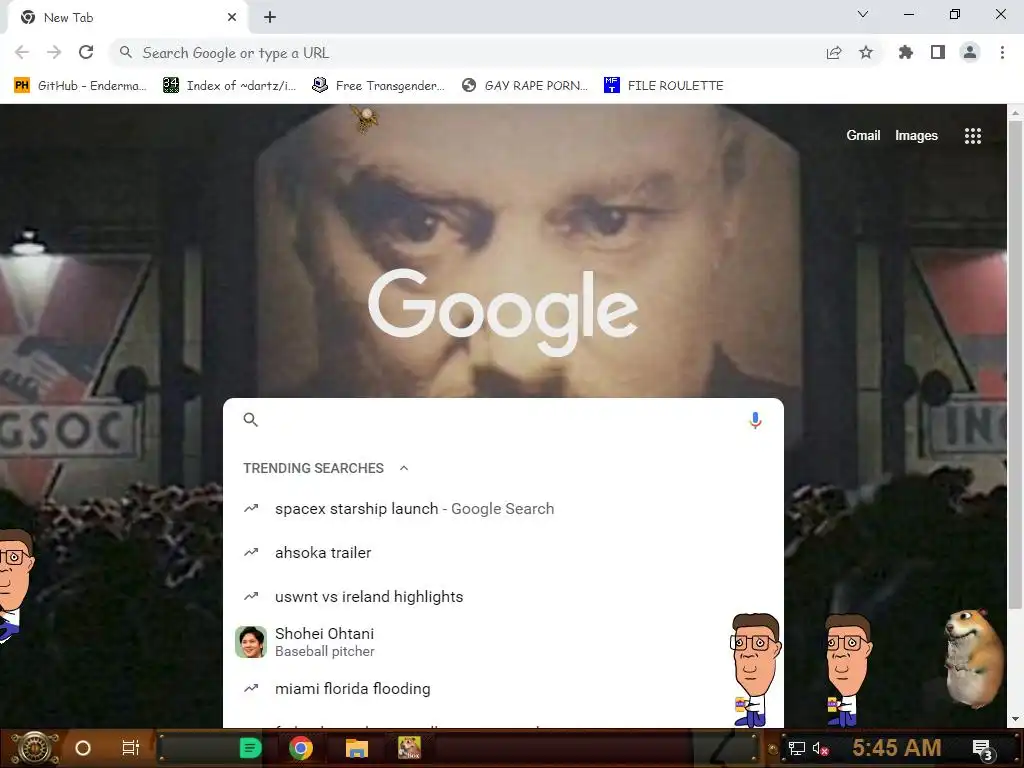Select 'spacex starship launch' suggestion
This screenshot has width=1024, height=768.
click(x=503, y=509)
